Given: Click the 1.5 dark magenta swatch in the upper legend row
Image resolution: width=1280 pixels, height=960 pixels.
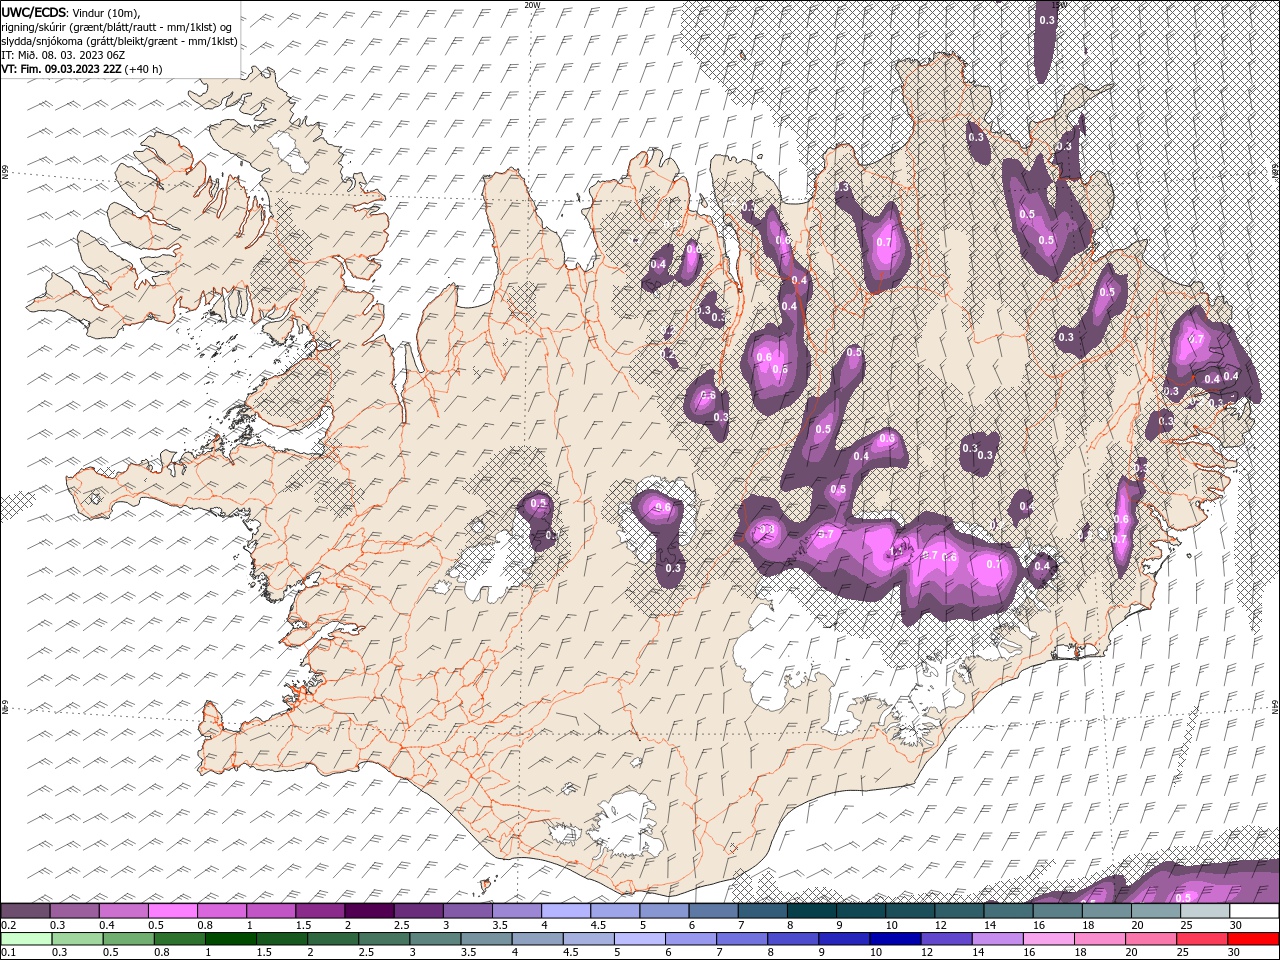Looking at the screenshot, I should tap(320, 911).
